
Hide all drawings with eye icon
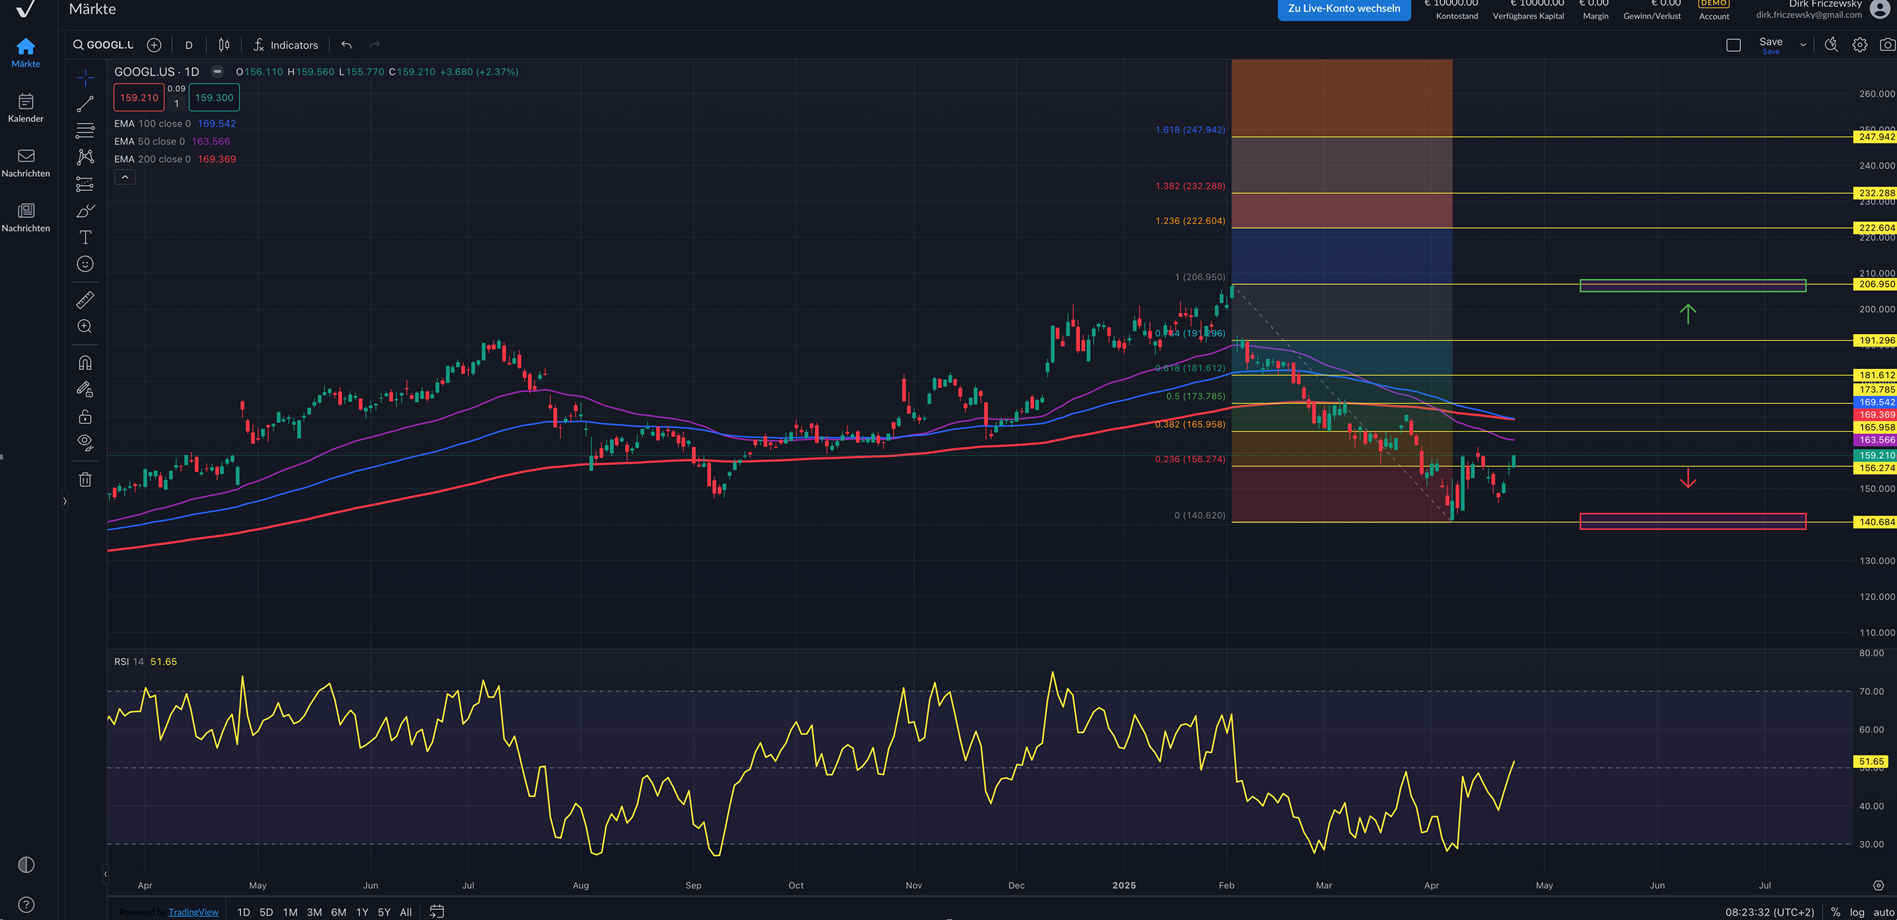pyautogui.click(x=85, y=442)
